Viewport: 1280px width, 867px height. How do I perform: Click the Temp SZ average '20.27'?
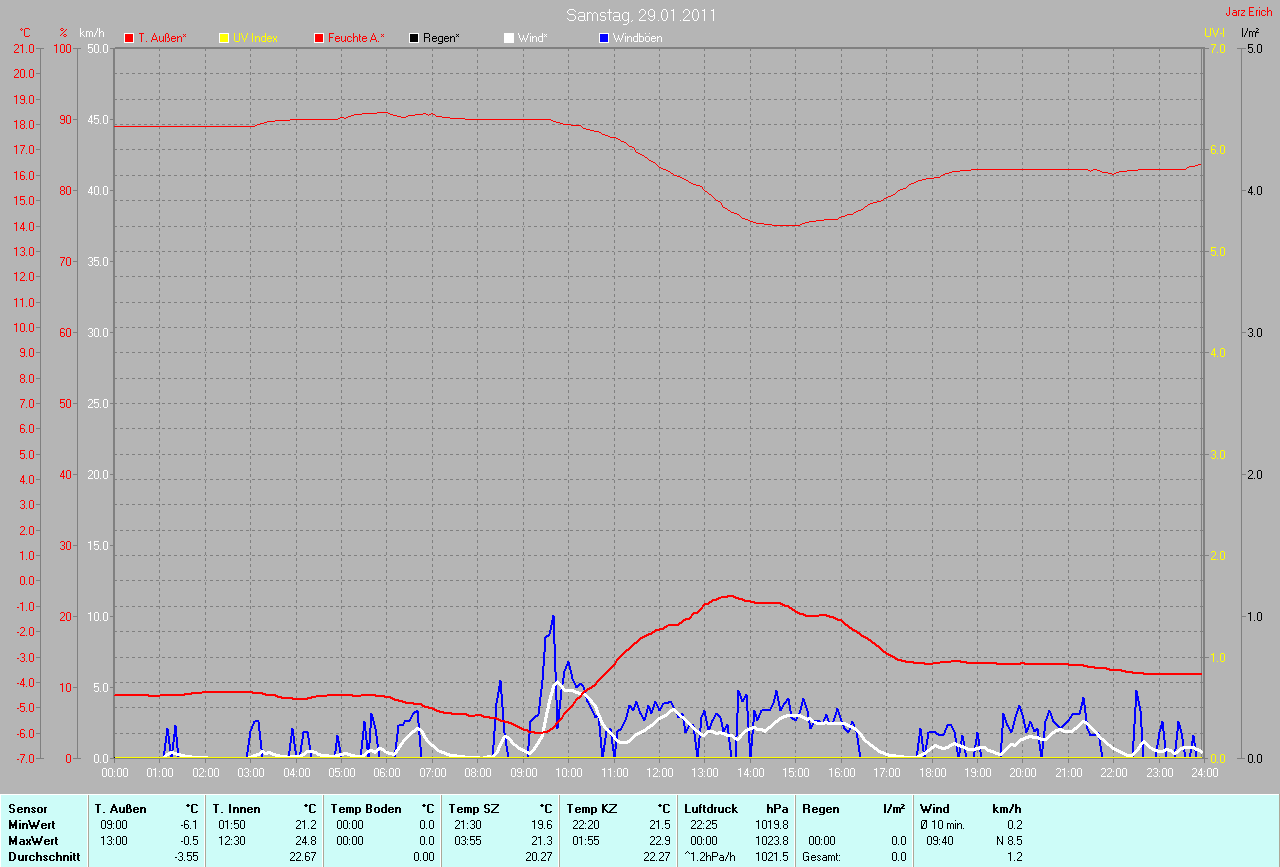(x=540, y=857)
